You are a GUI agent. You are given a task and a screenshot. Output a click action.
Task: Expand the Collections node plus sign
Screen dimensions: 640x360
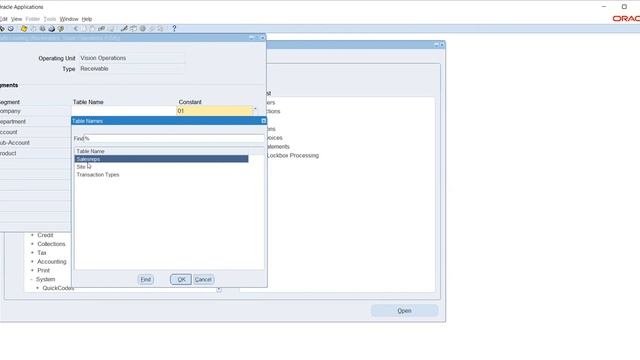32,244
